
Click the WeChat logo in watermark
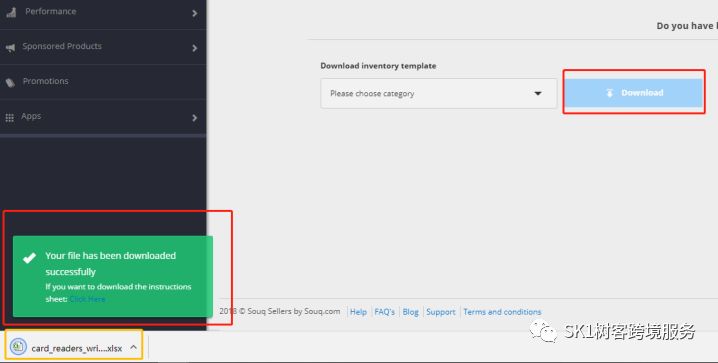click(544, 330)
